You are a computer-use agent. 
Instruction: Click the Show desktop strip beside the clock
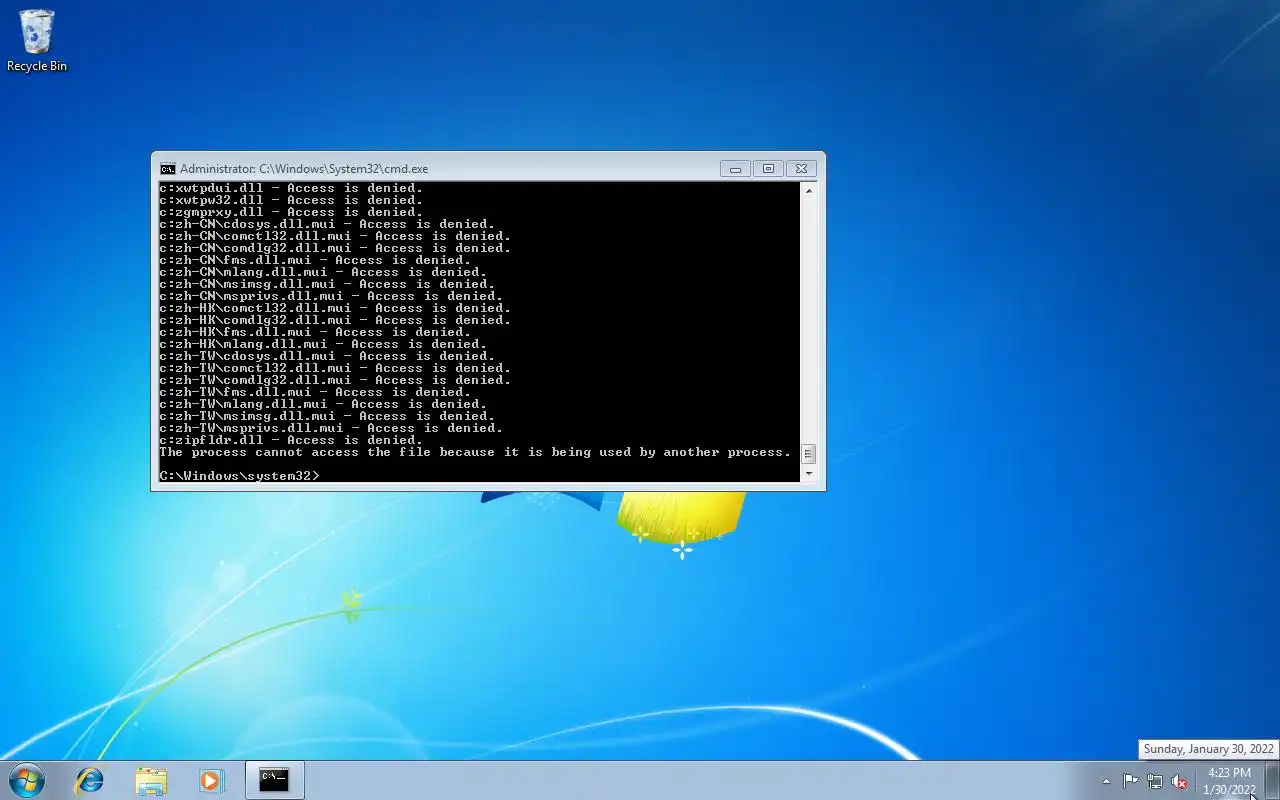(1272, 780)
